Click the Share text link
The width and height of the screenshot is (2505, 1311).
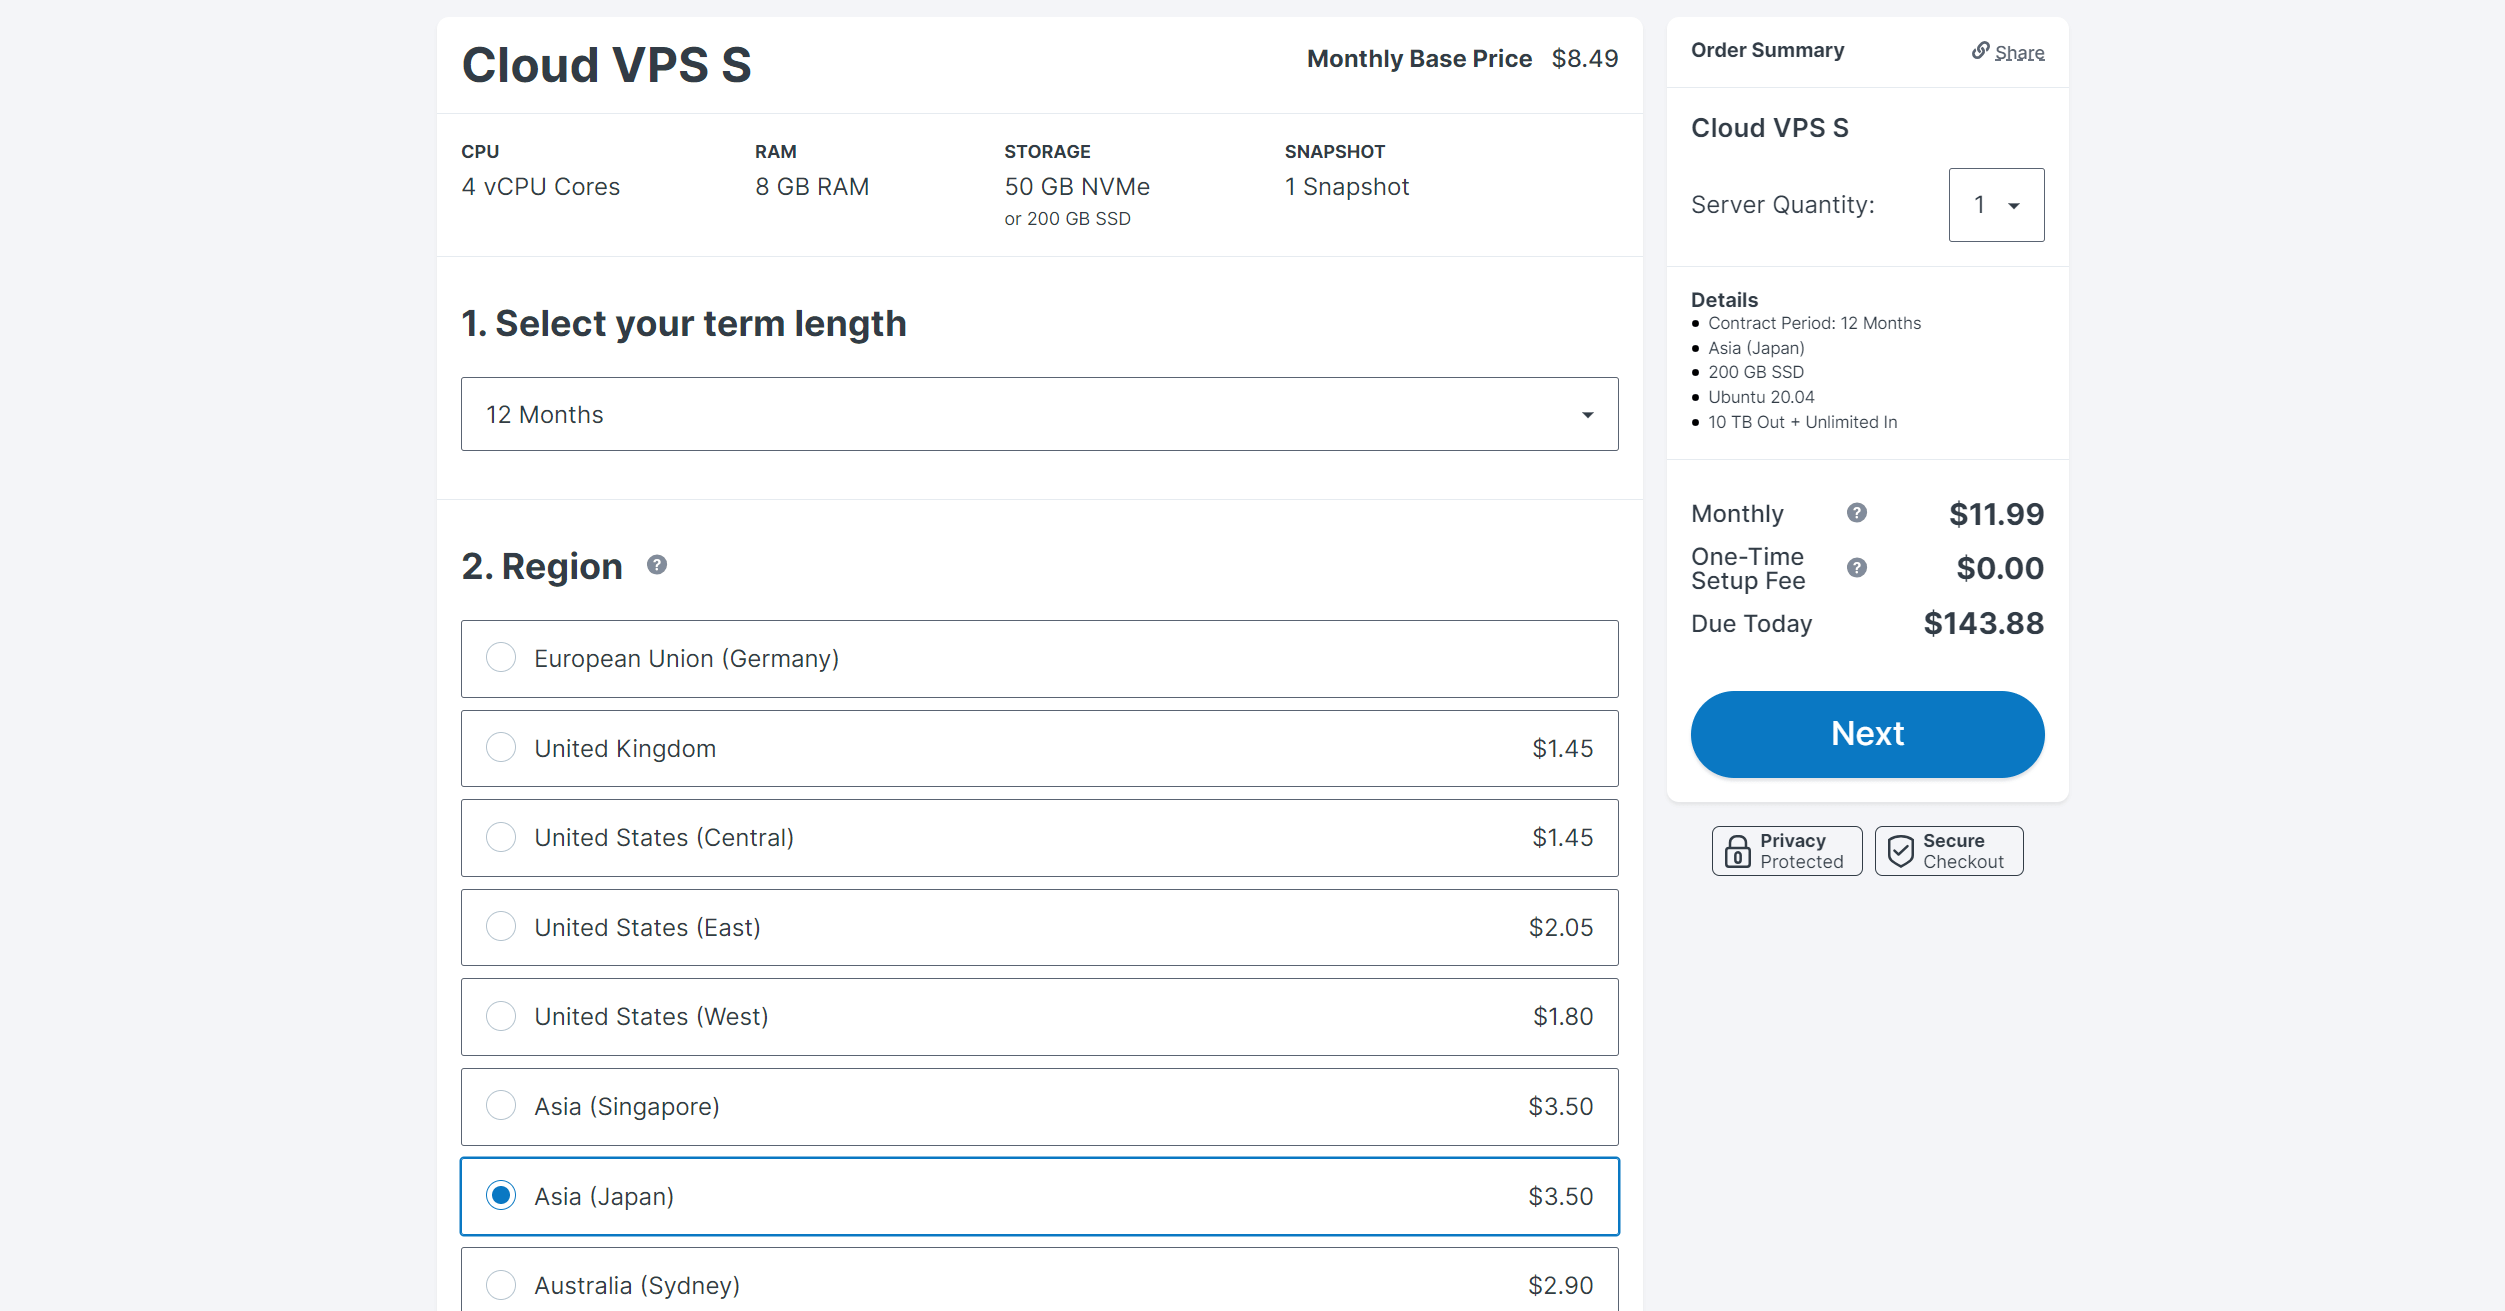(x=2019, y=53)
